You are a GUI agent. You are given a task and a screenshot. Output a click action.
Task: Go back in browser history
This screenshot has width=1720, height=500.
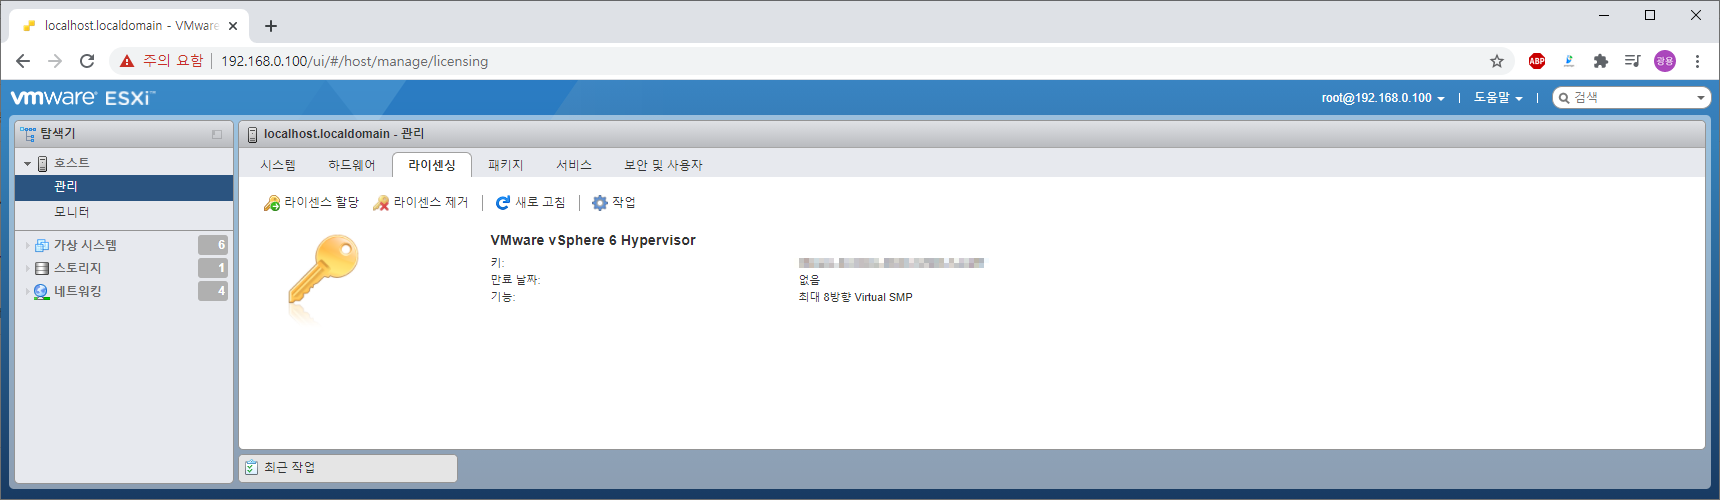tap(23, 61)
